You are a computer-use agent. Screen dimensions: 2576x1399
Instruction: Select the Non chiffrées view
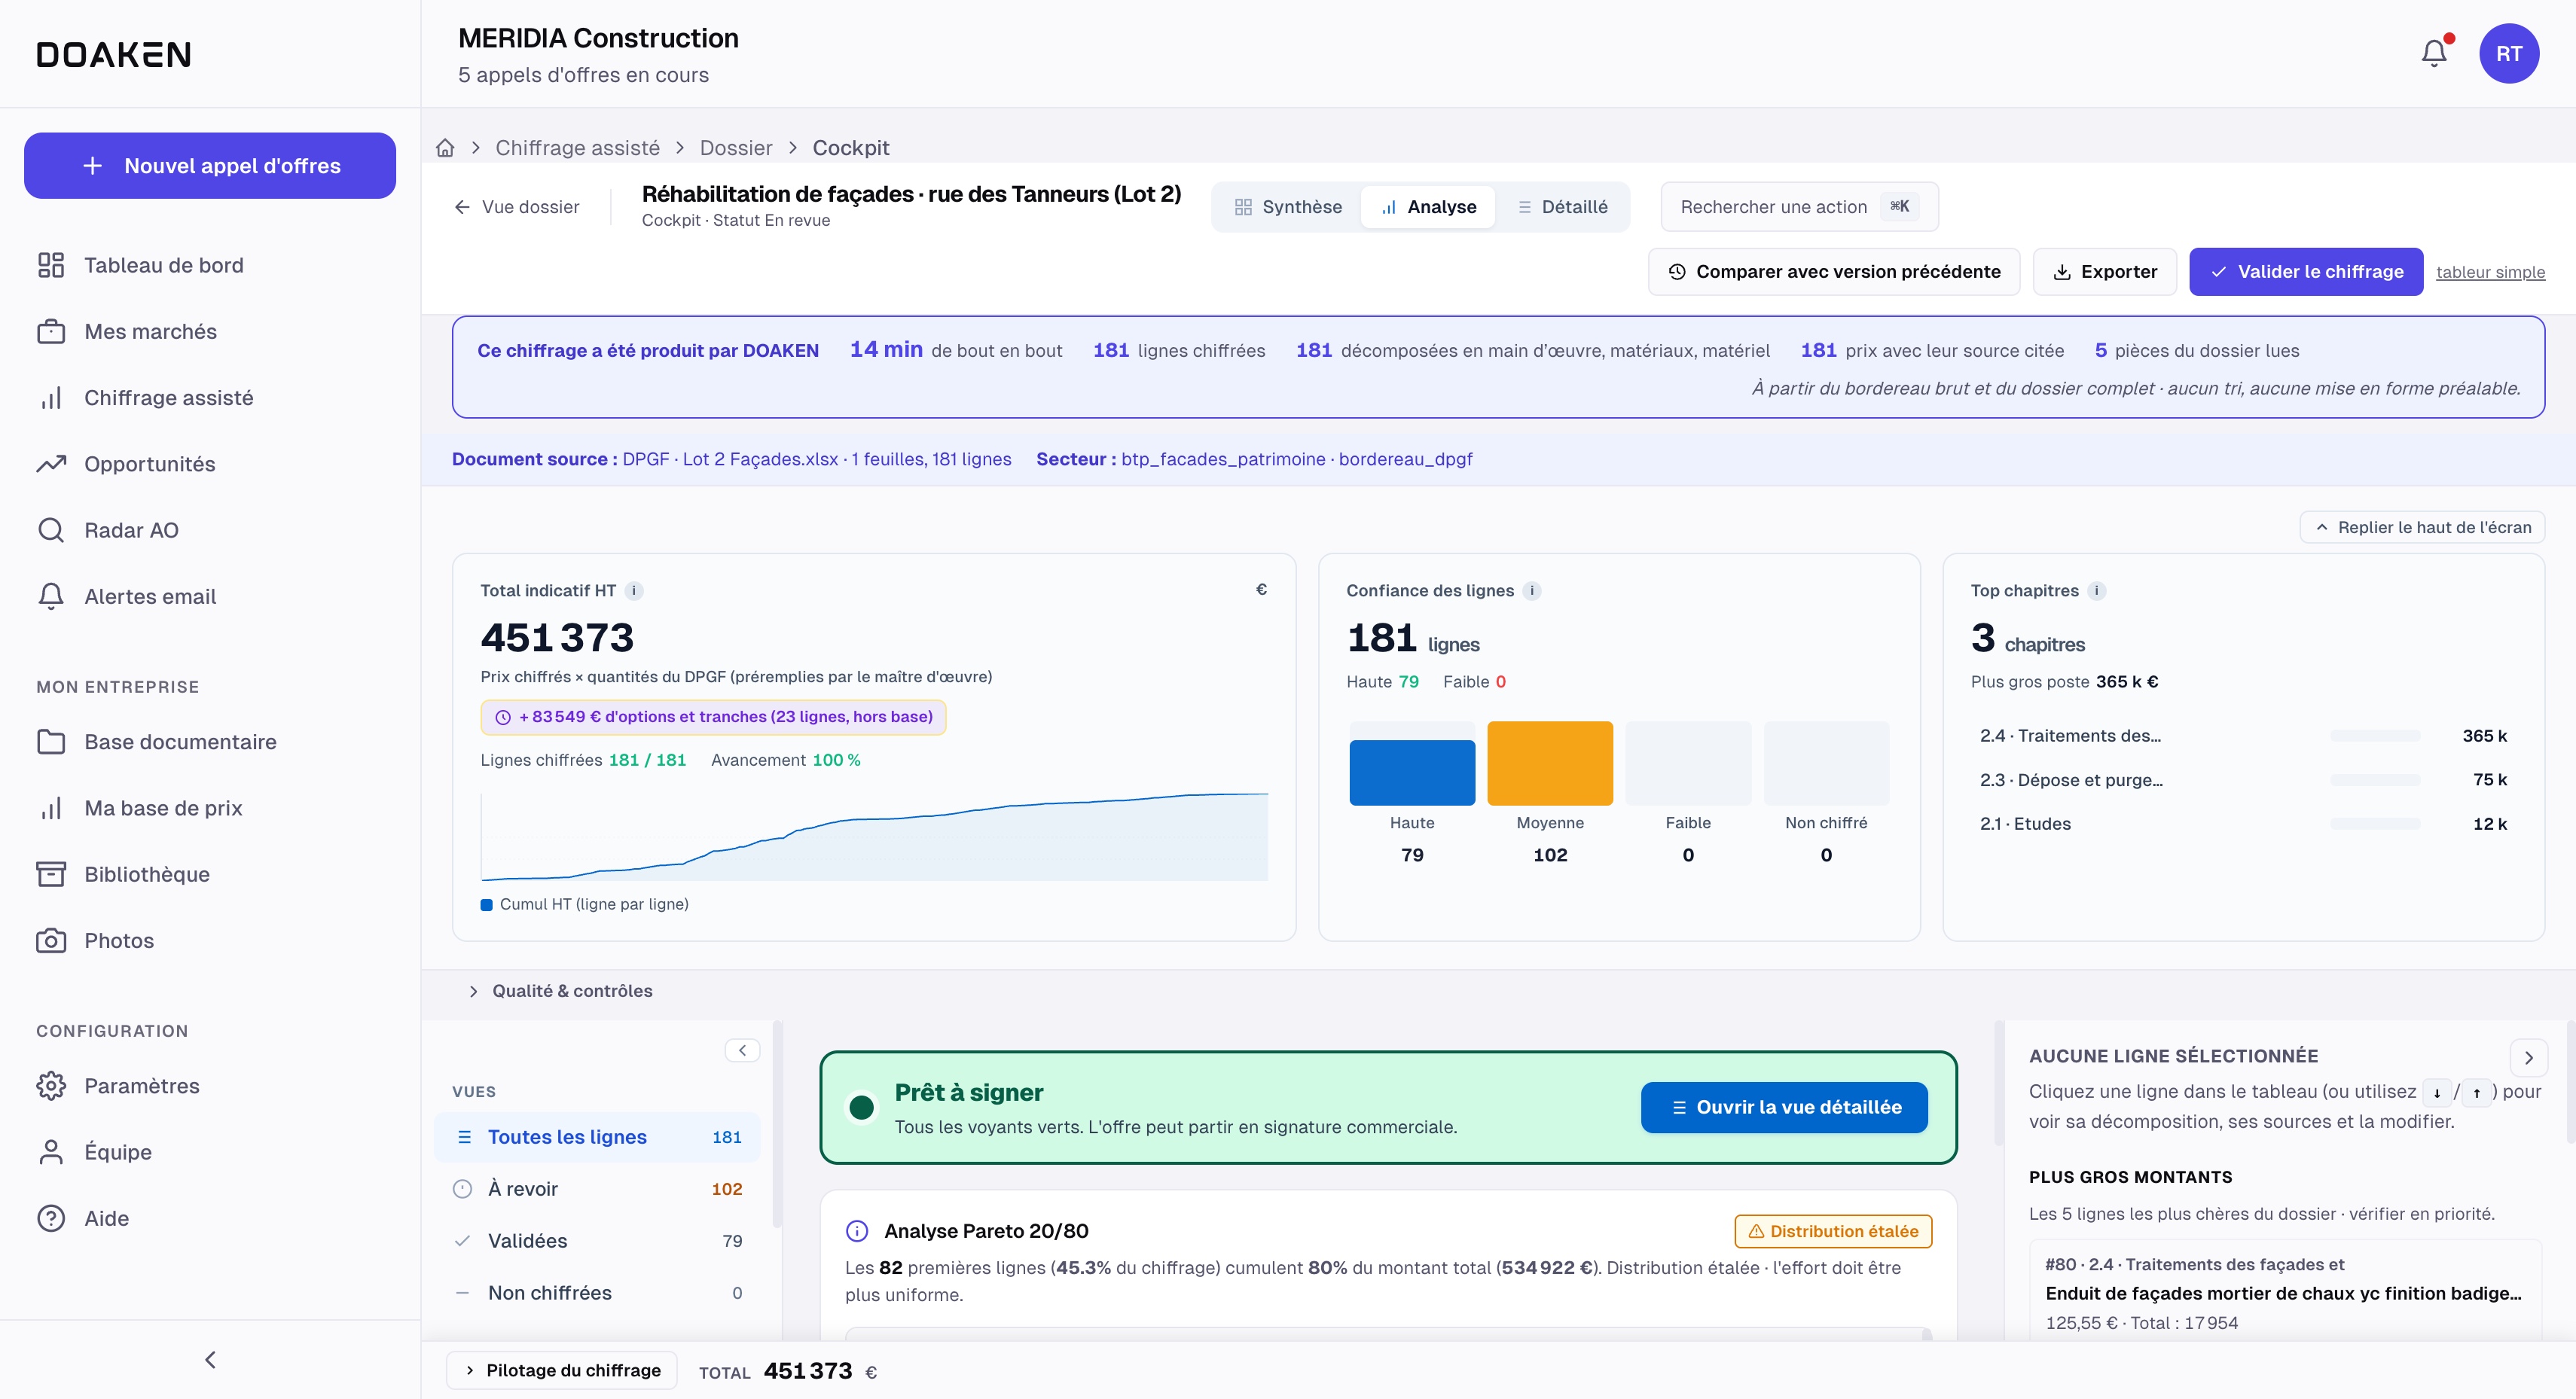[x=597, y=1293]
